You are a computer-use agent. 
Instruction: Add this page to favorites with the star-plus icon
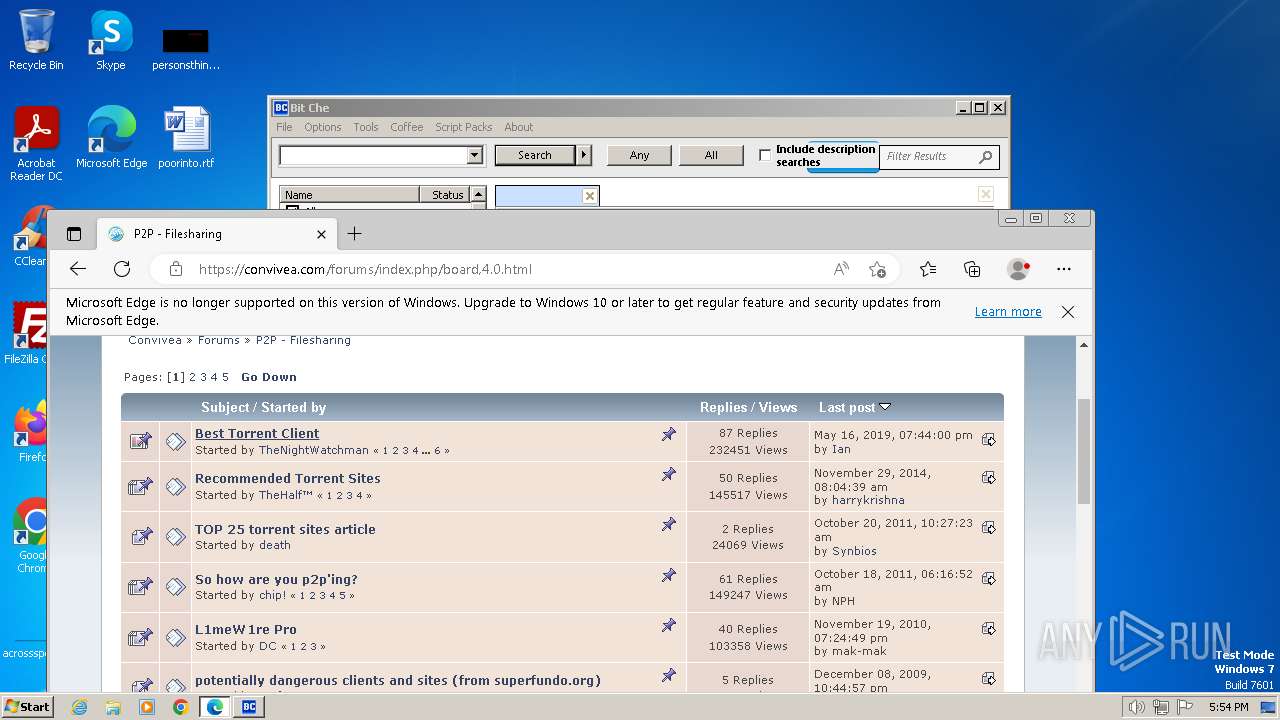tap(877, 269)
